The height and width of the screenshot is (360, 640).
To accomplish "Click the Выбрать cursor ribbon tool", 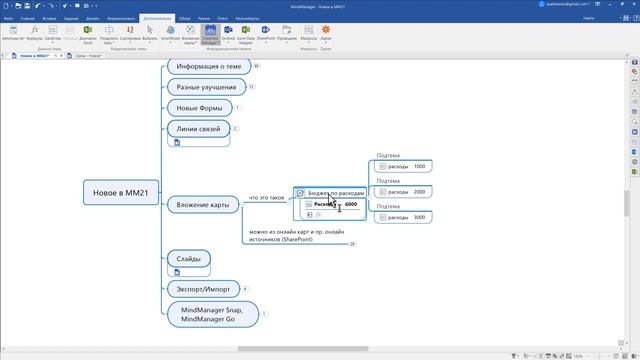I will point(150,33).
